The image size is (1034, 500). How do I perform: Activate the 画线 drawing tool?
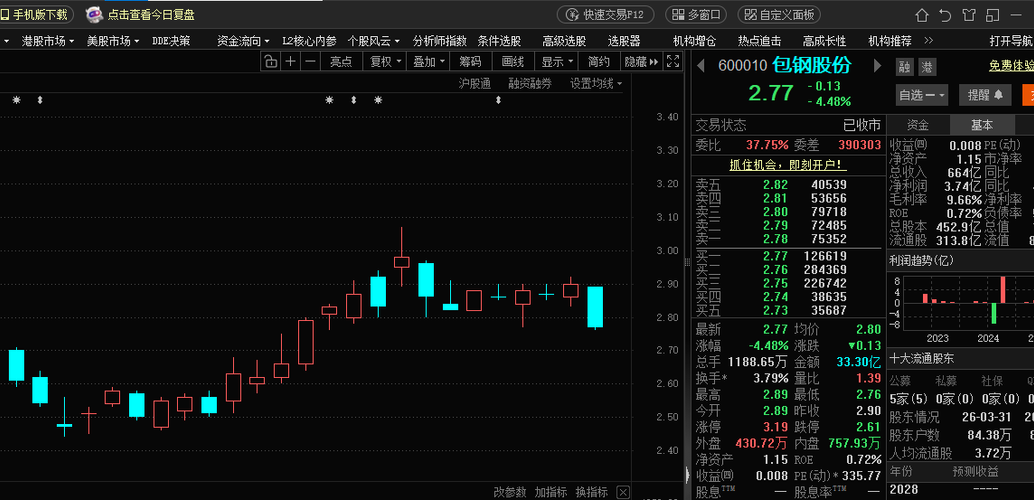tap(512, 62)
